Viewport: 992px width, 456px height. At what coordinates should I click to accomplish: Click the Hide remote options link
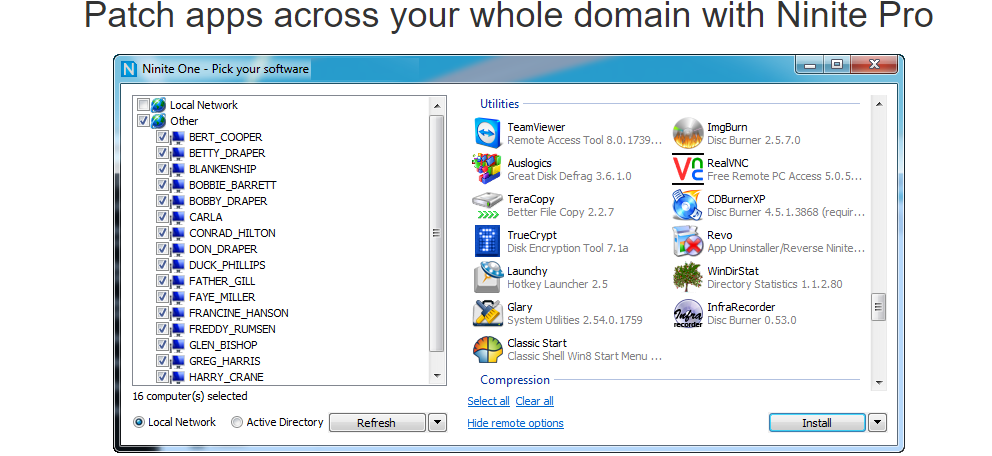[516, 423]
